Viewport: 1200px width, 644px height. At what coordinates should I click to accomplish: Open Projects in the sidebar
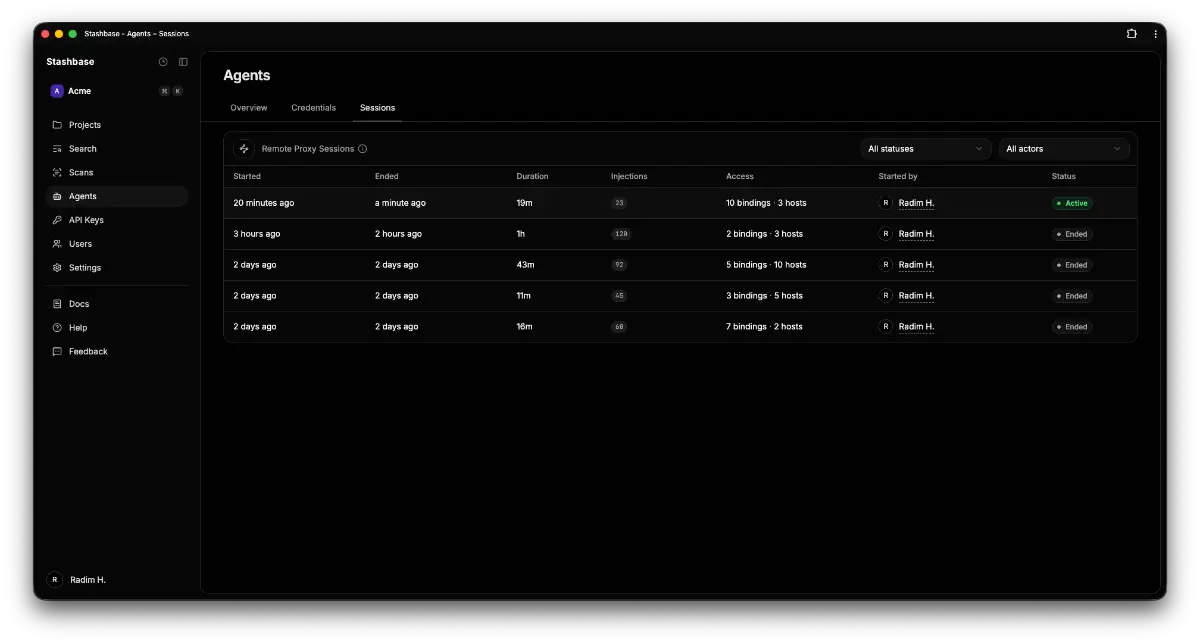[117, 125]
